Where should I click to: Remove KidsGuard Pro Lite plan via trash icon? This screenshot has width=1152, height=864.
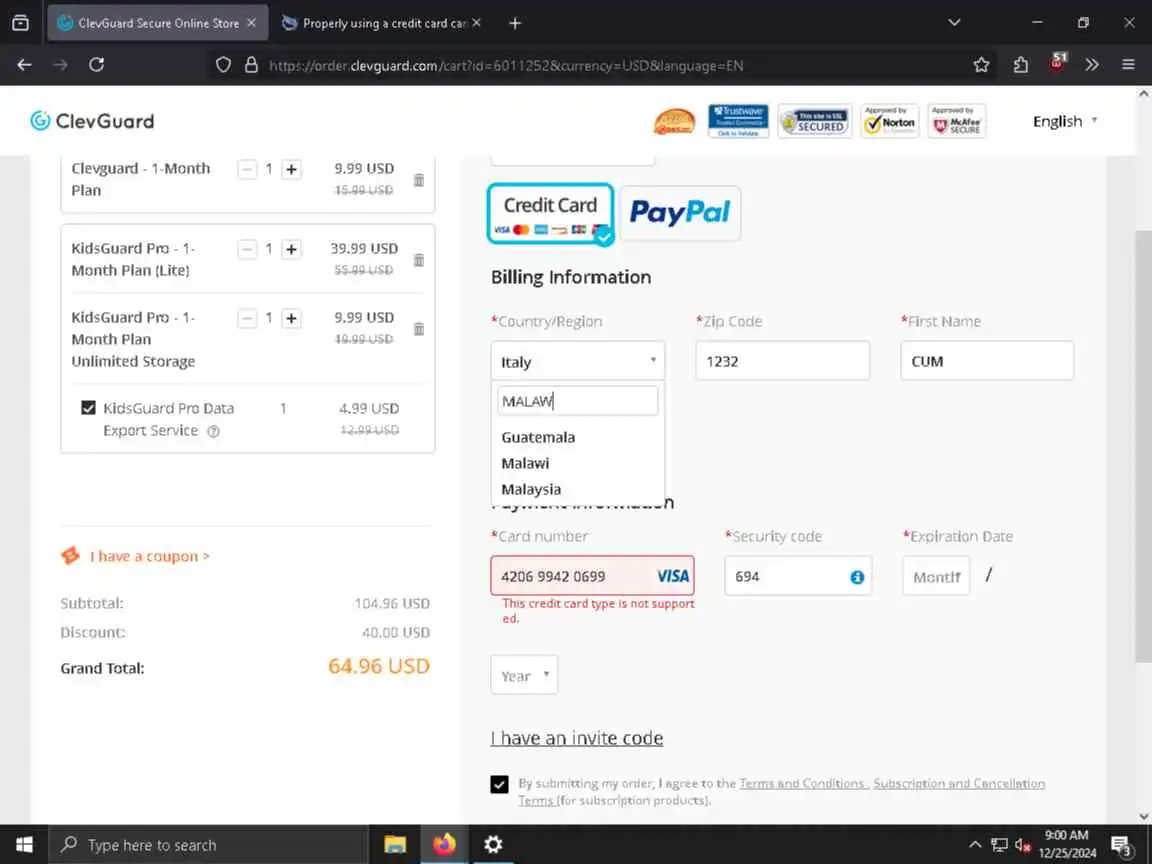pos(419,259)
